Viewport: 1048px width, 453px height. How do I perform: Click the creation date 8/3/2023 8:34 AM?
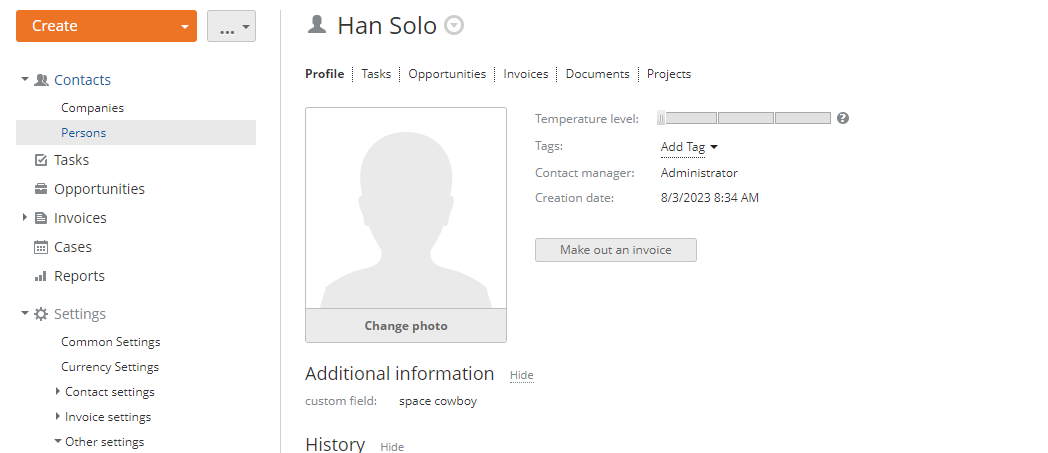(x=710, y=198)
